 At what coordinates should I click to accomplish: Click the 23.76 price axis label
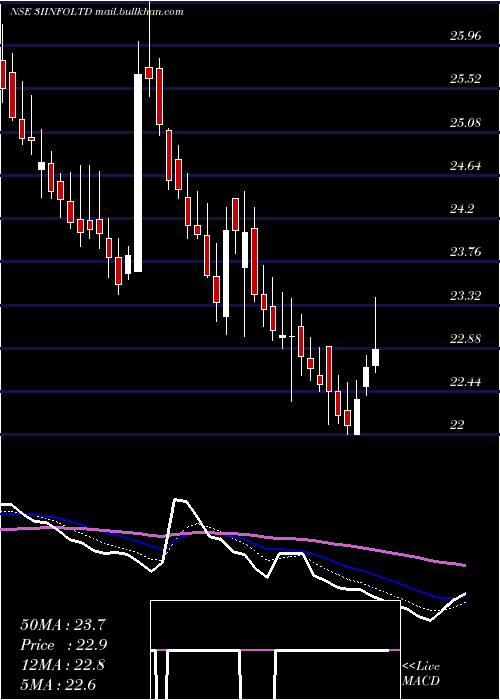466,252
